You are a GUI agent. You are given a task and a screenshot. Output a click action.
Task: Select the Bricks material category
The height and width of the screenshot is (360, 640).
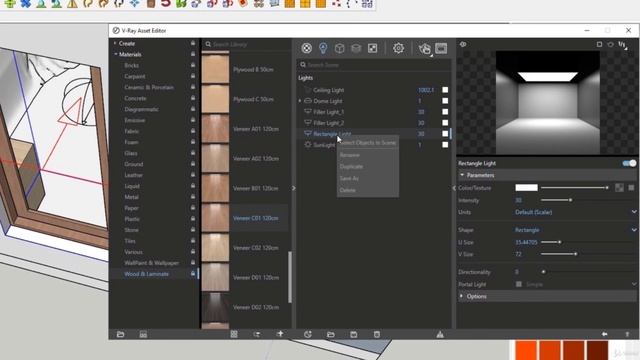[131, 65]
